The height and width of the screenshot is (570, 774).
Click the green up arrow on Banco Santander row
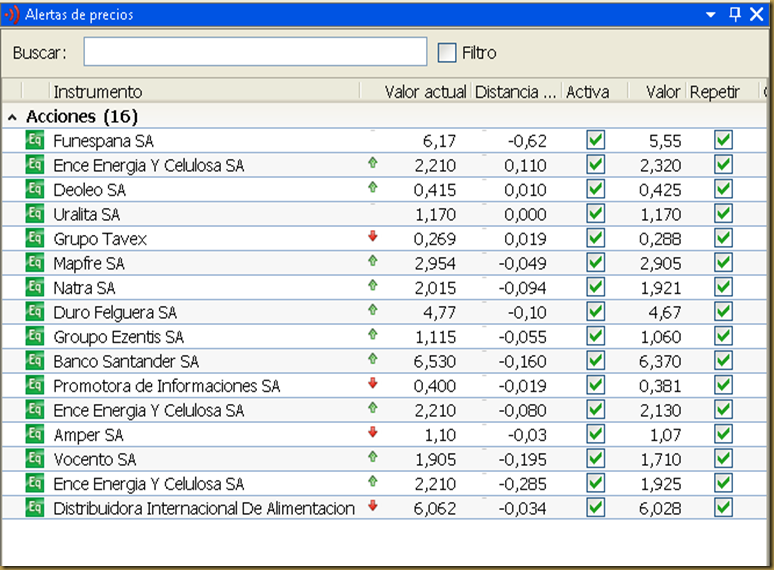click(x=373, y=359)
